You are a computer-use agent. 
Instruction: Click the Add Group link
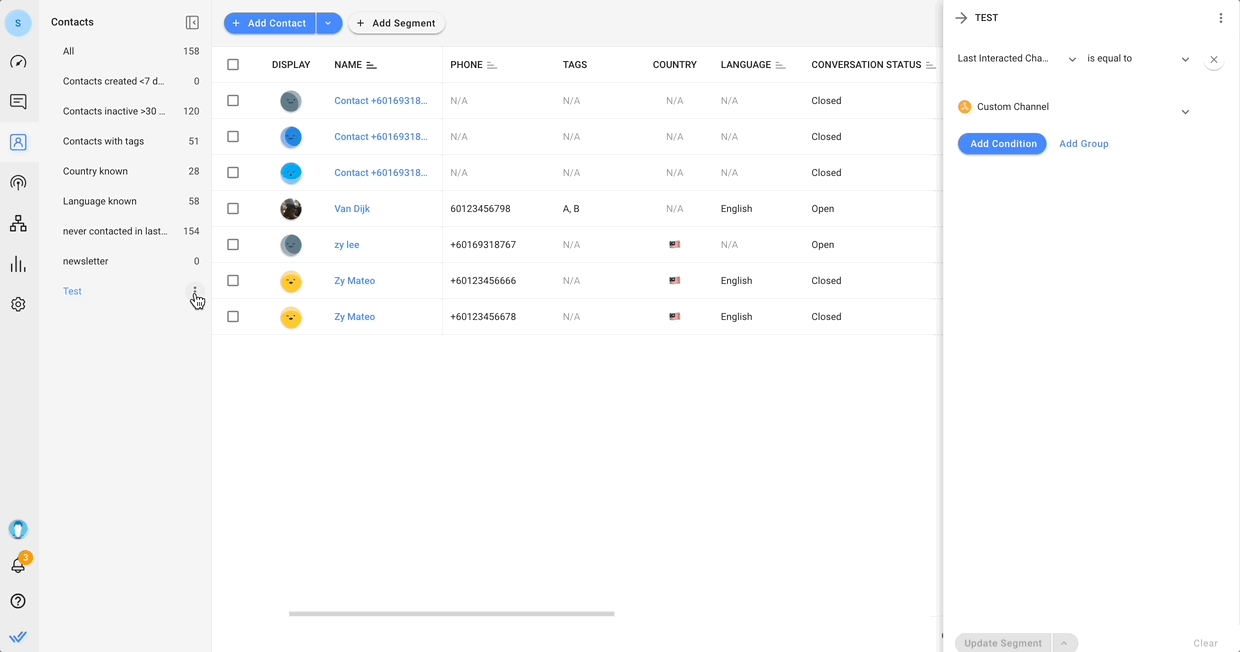[x=1083, y=144]
